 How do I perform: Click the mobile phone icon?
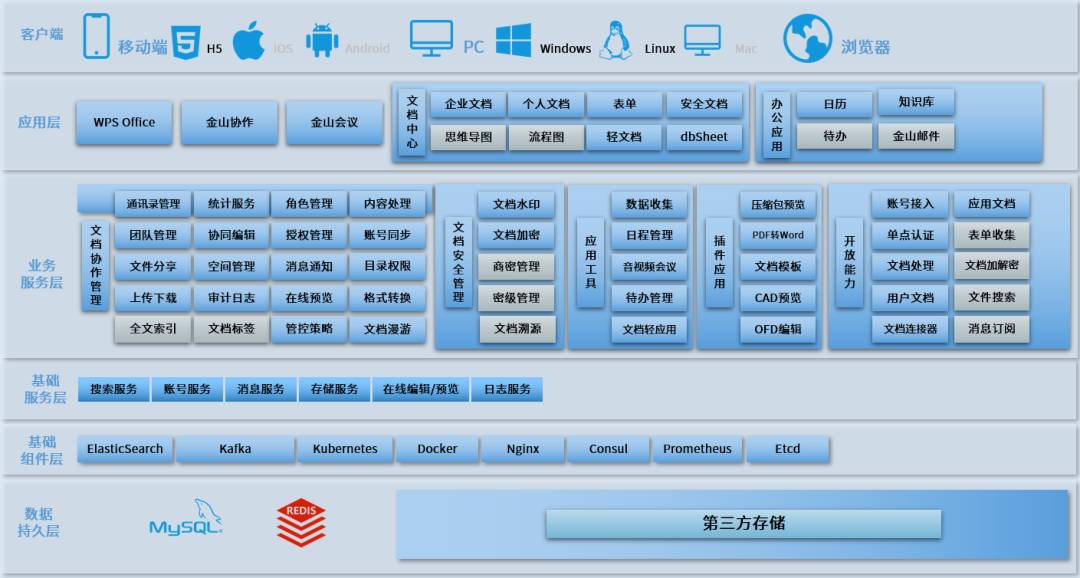pos(96,37)
